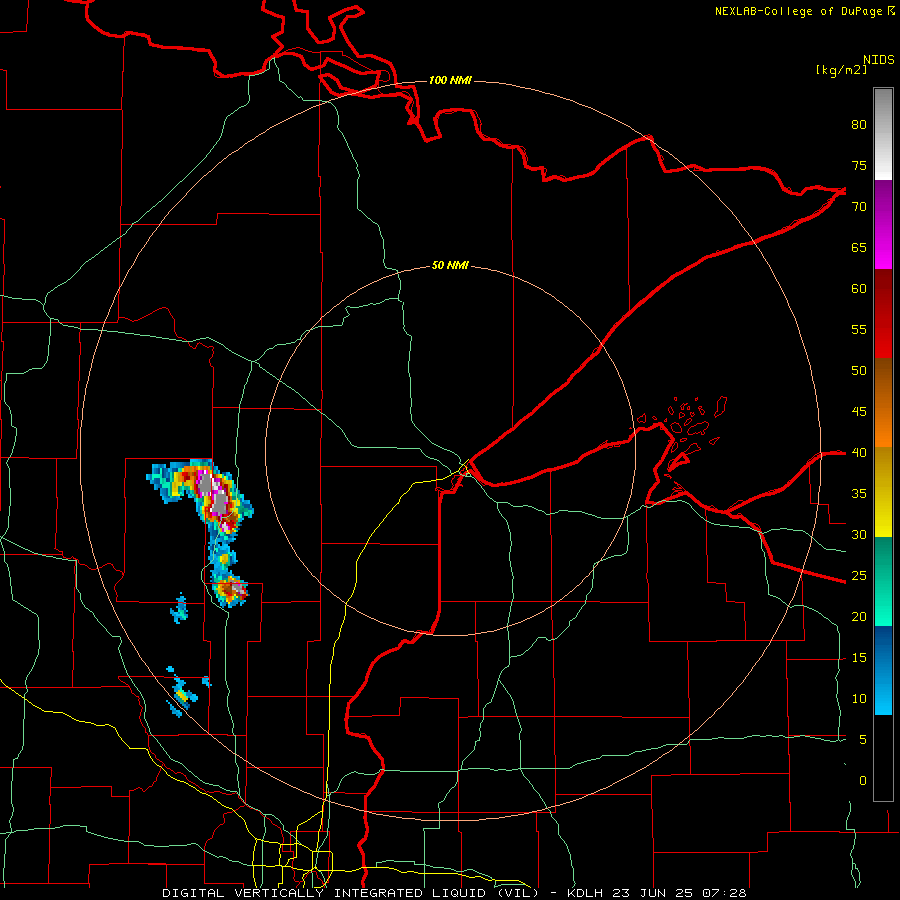Click the 100 NMI range ring label
Screen dimensions: 900x900
point(450,80)
